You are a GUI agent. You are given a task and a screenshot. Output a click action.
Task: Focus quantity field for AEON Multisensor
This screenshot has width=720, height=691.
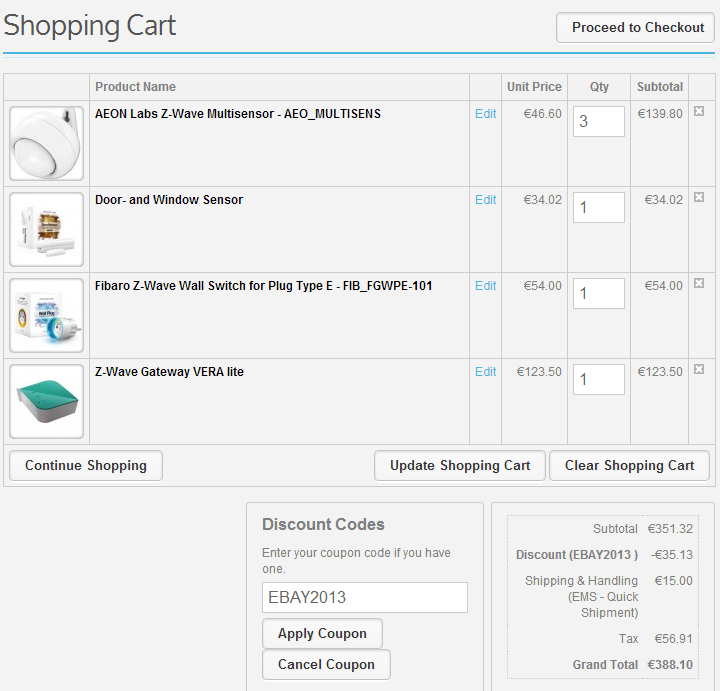point(599,121)
